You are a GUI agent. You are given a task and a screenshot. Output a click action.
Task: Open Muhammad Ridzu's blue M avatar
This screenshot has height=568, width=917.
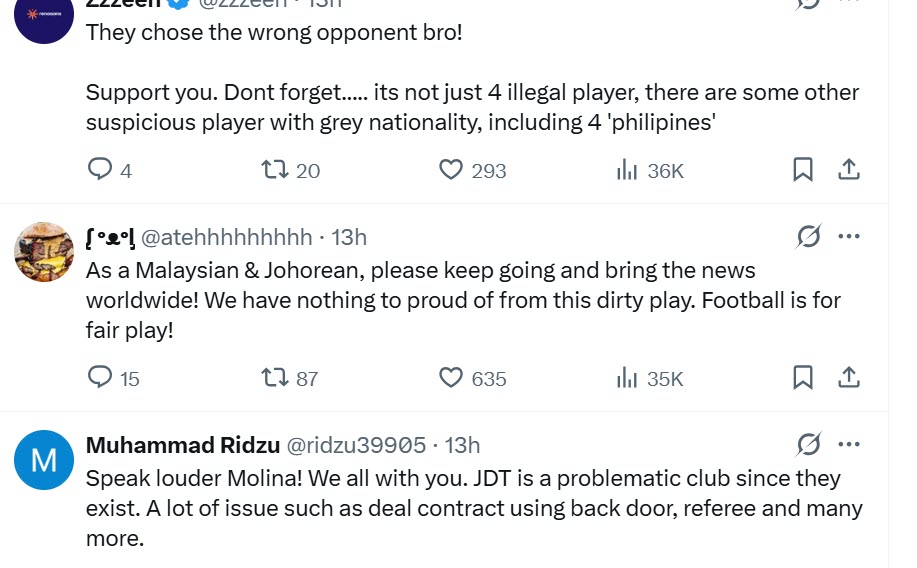tap(45, 460)
